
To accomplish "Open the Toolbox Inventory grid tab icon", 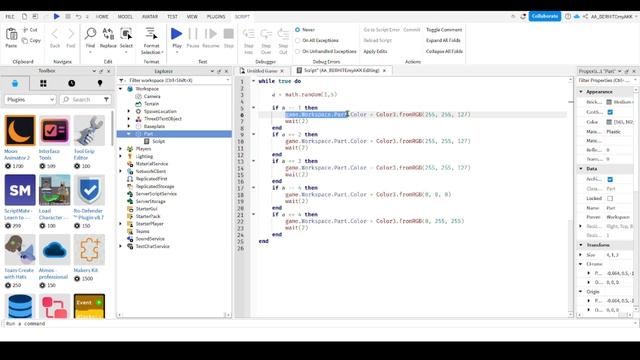I will (43, 84).
